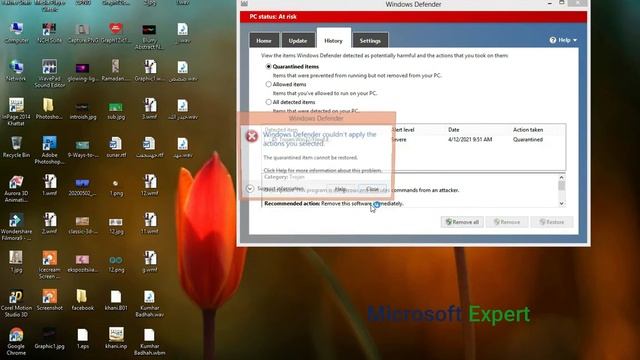Image resolution: width=640 pixels, height=360 pixels.
Task: Select the Capture.PNG file
Action: pyautogui.click(x=82, y=33)
